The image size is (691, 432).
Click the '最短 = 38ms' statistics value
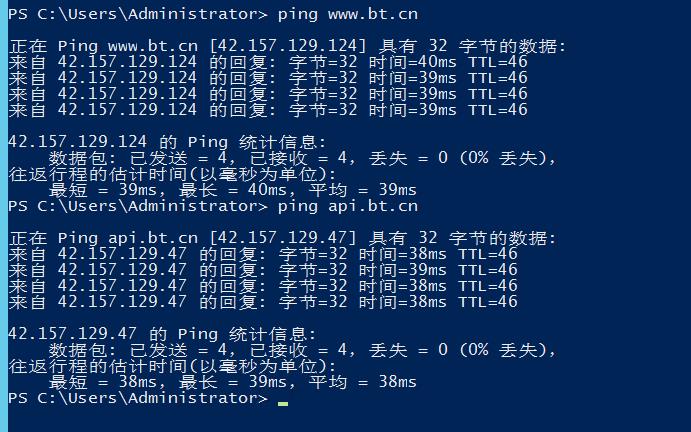point(107,382)
